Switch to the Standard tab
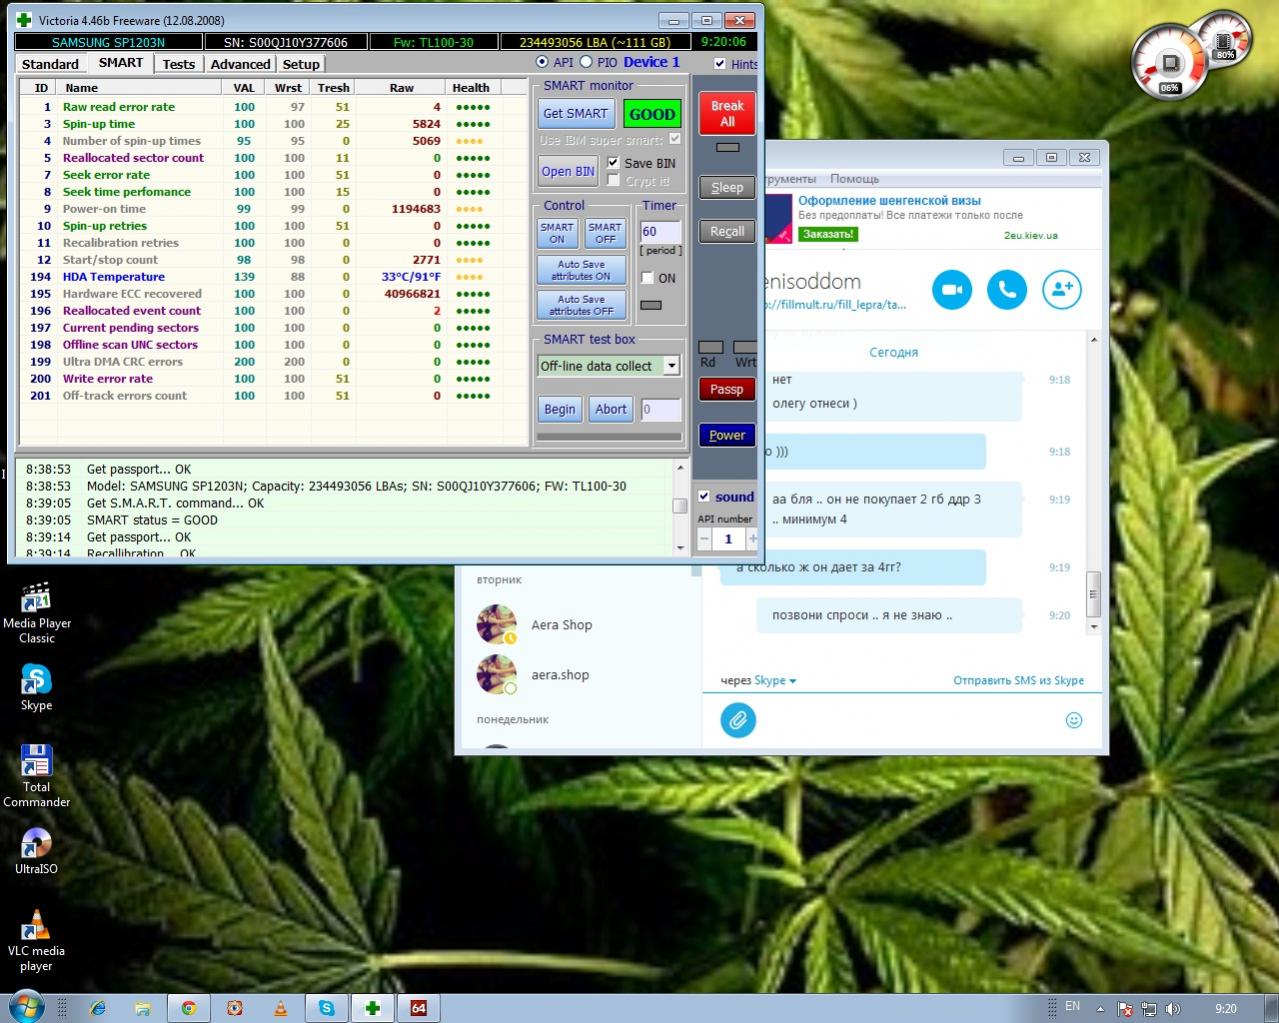 pyautogui.click(x=50, y=64)
